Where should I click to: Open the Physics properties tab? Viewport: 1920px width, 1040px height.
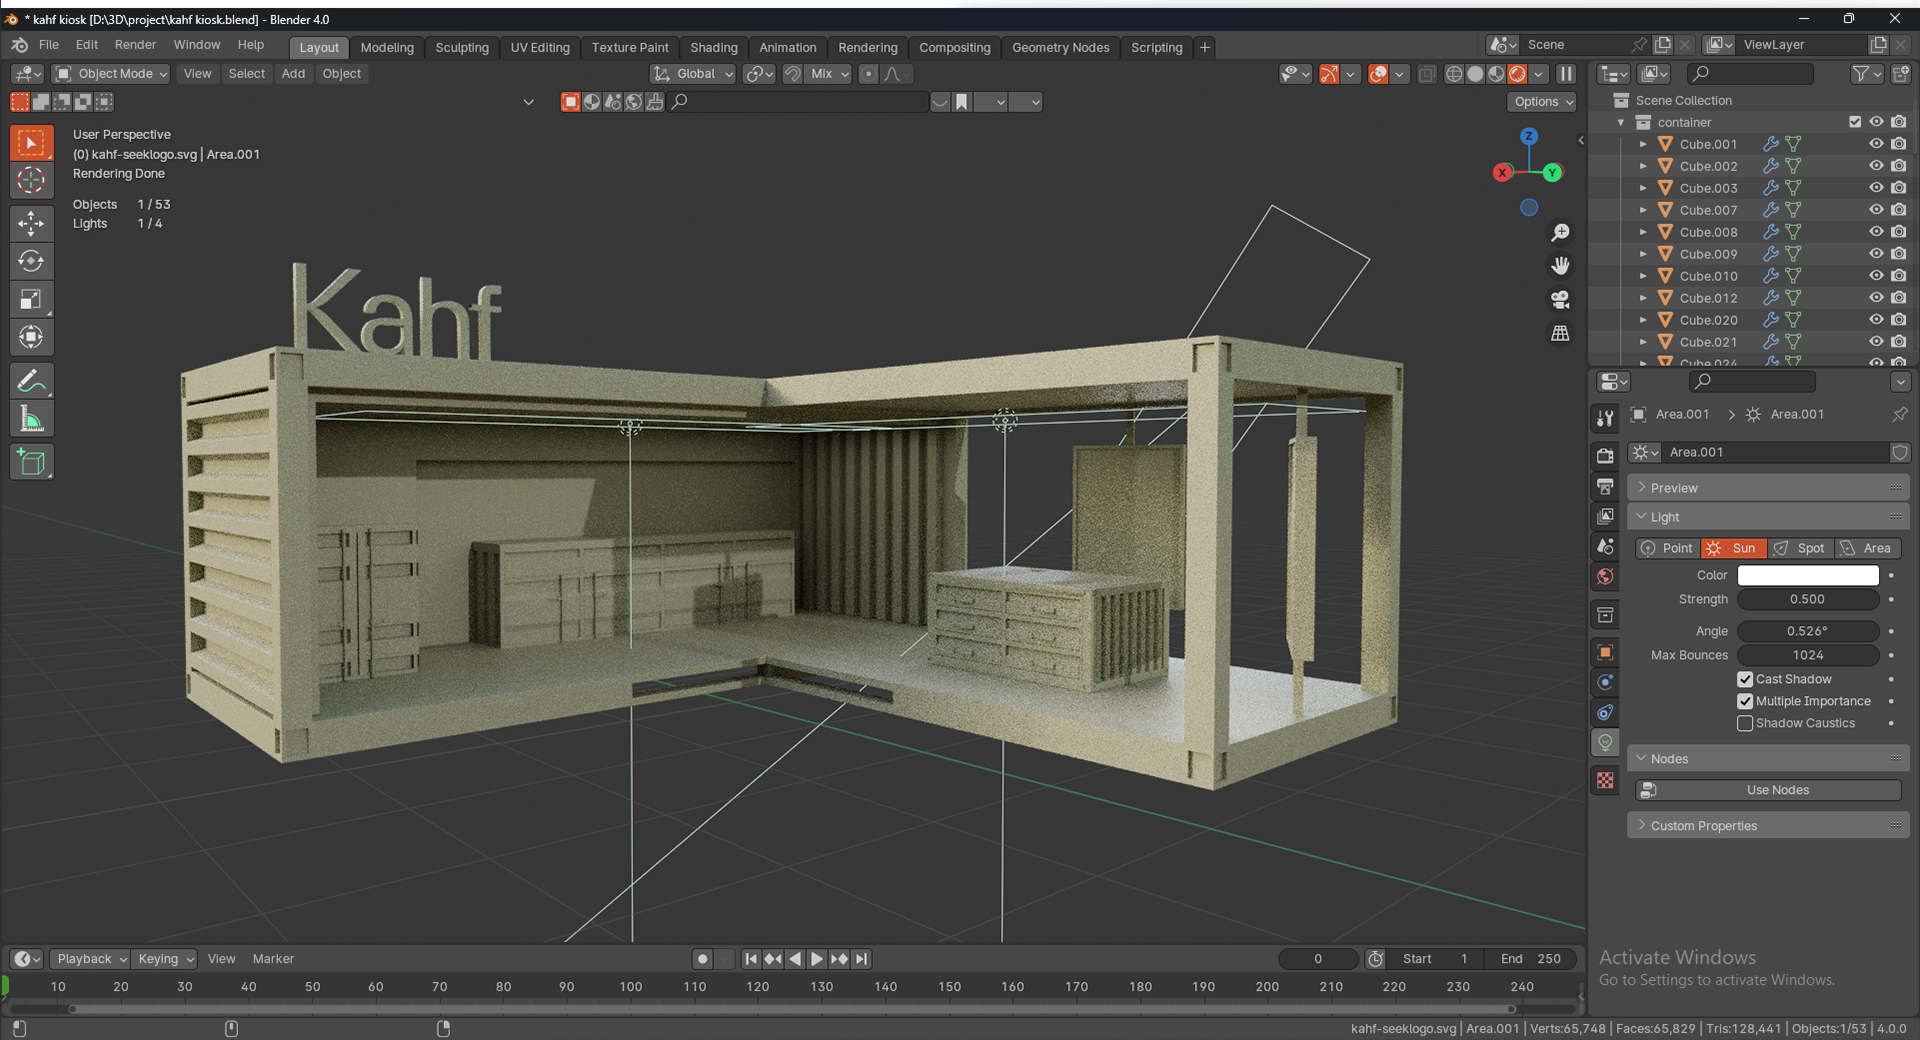click(x=1605, y=682)
